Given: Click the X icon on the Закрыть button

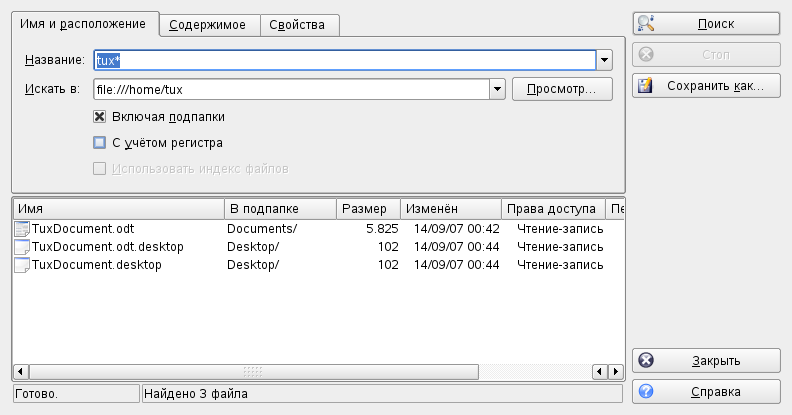Looking at the screenshot, I should 646,360.
